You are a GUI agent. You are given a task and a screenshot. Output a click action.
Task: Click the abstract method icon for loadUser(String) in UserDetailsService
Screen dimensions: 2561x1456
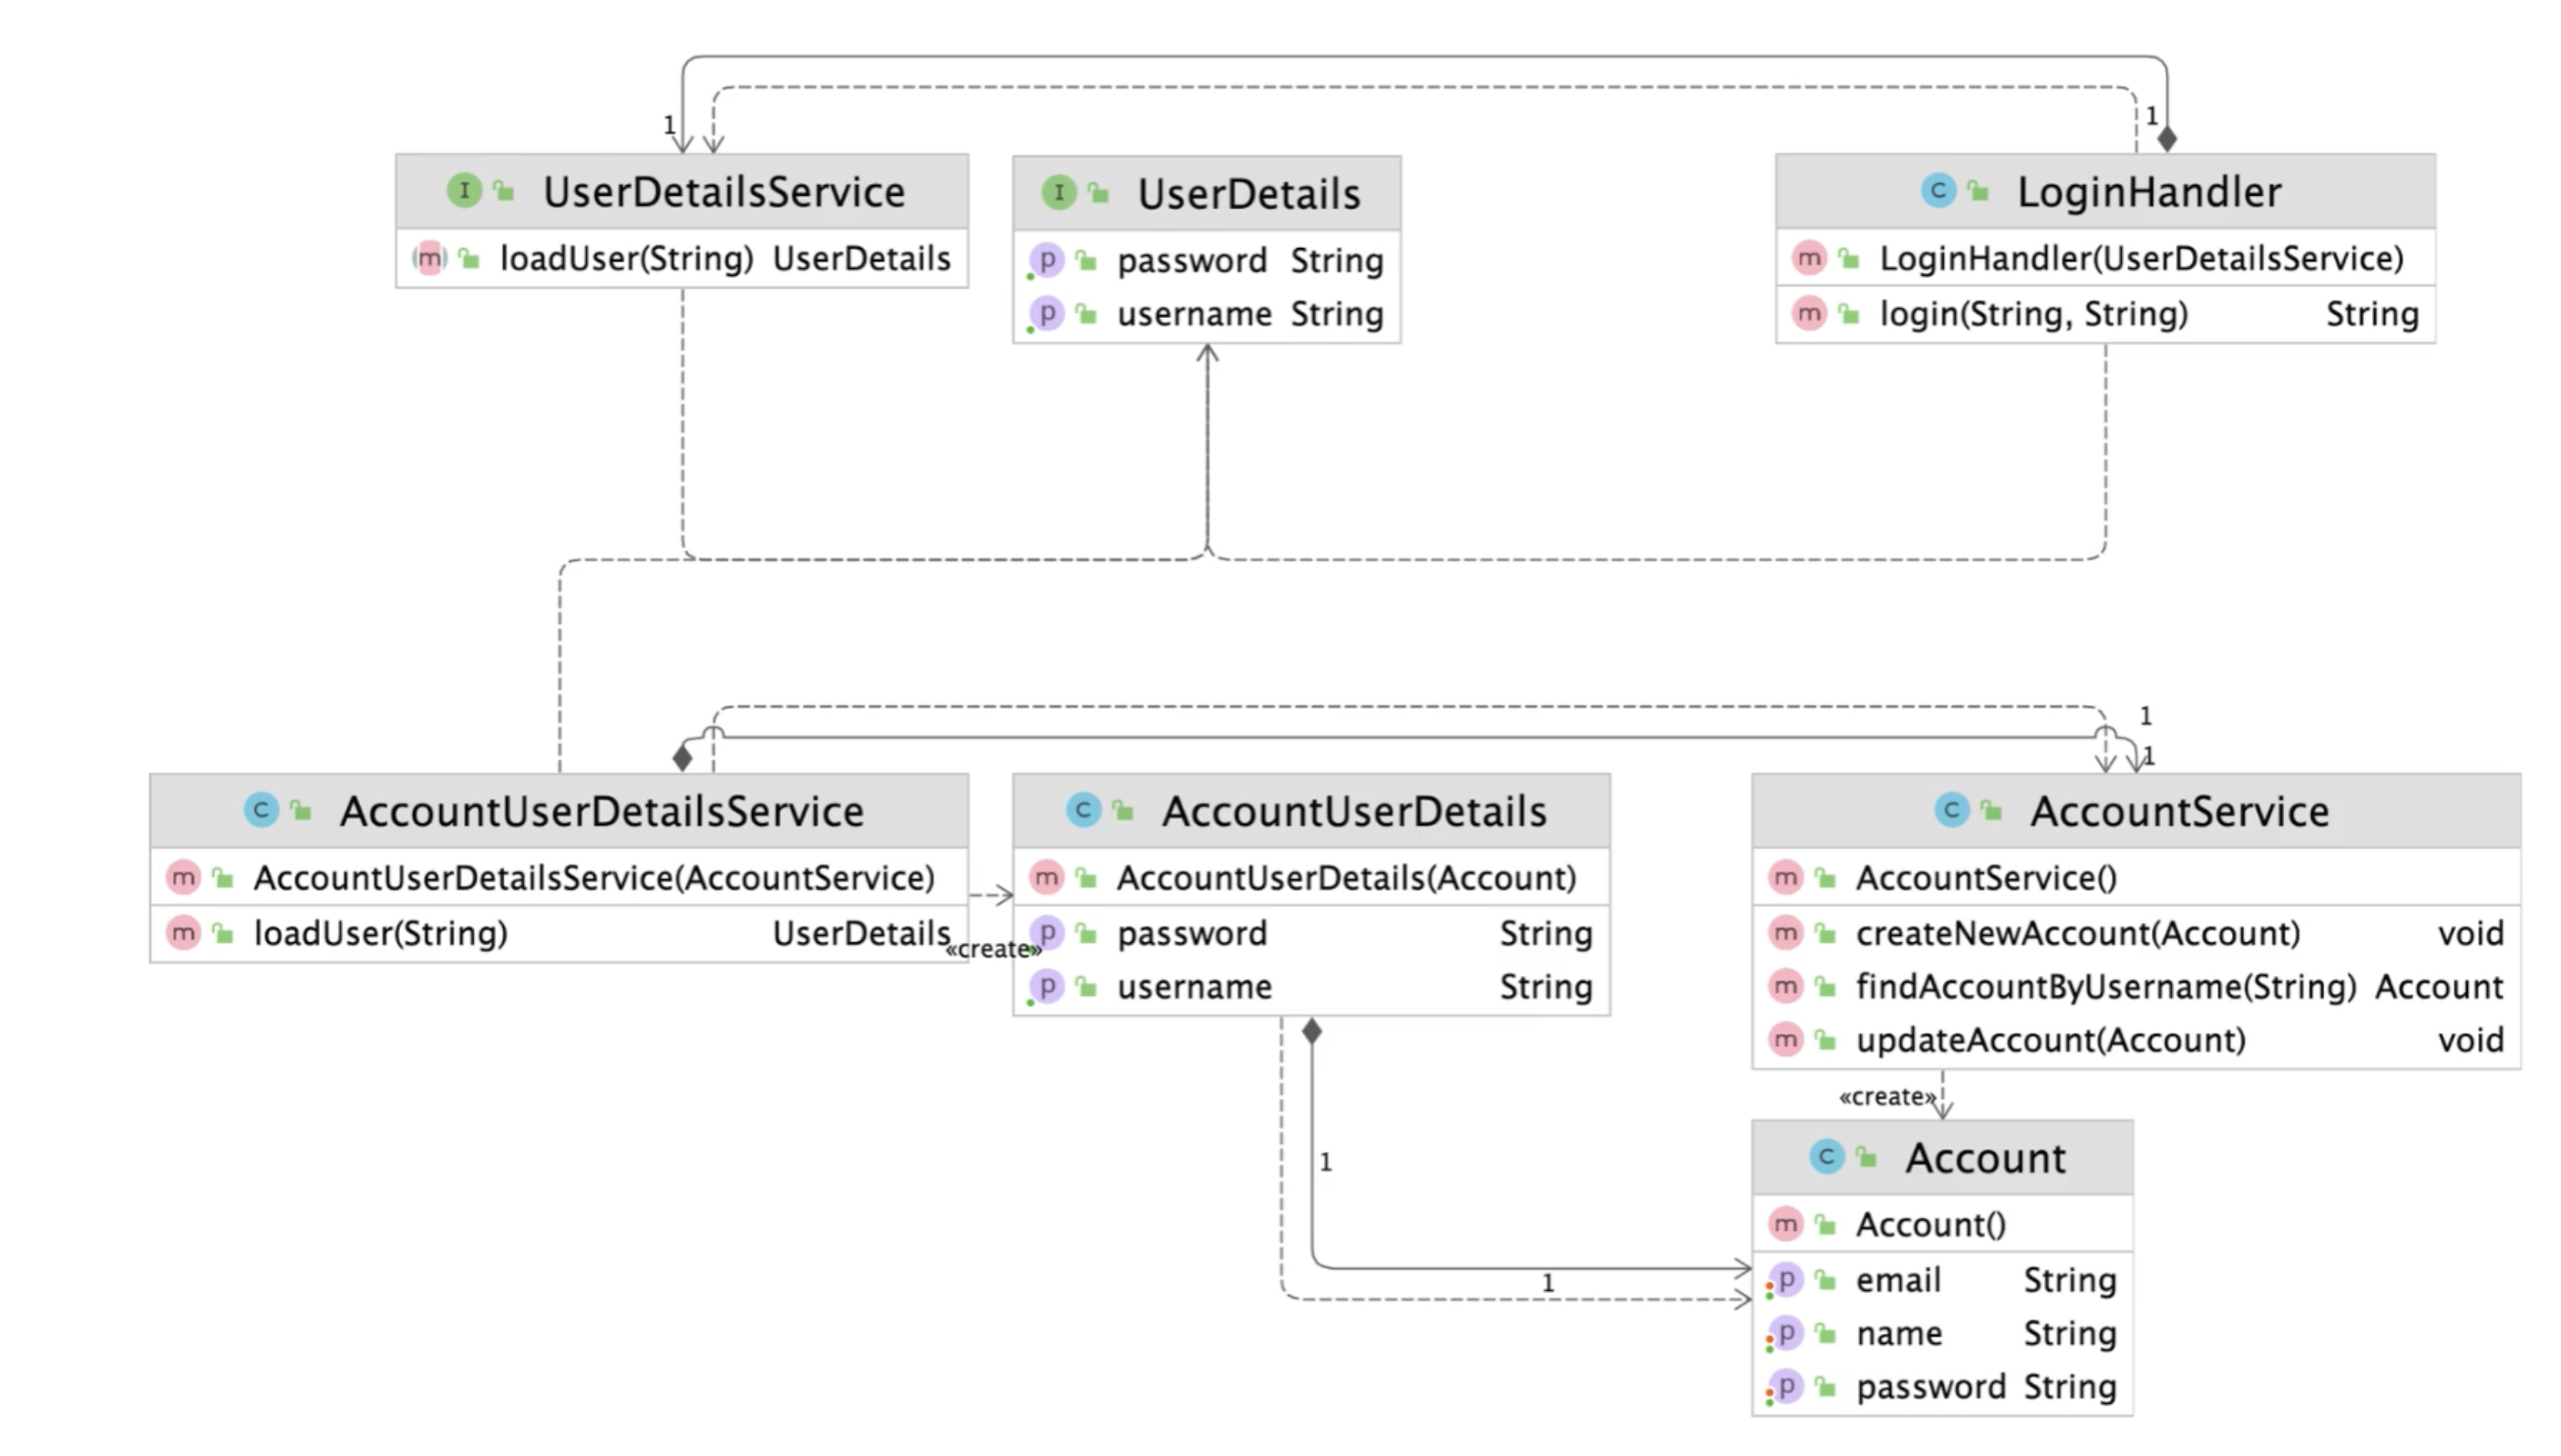click(429, 258)
